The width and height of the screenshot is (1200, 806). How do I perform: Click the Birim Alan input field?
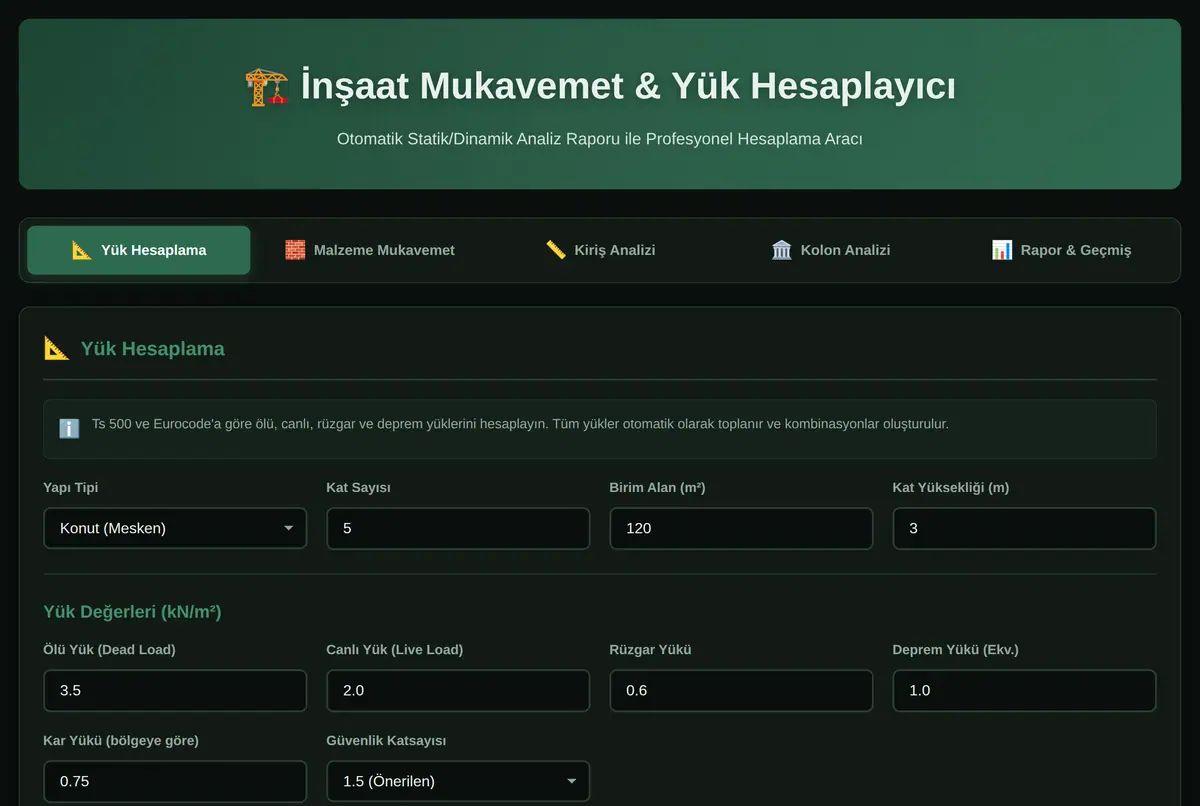[741, 528]
